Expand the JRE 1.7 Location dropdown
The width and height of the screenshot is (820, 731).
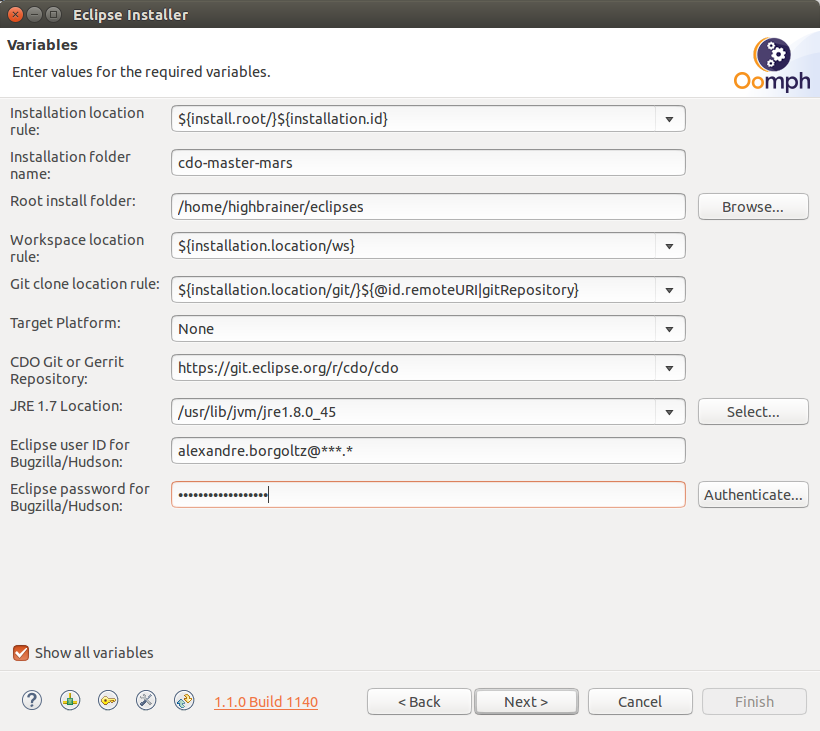669,412
